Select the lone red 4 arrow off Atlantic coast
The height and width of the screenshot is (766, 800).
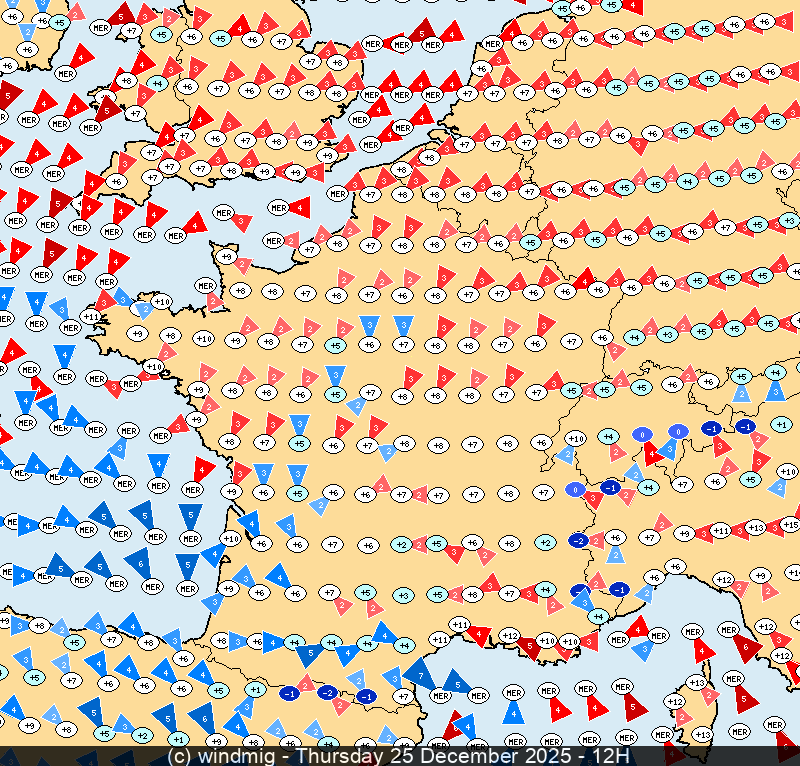tap(204, 467)
